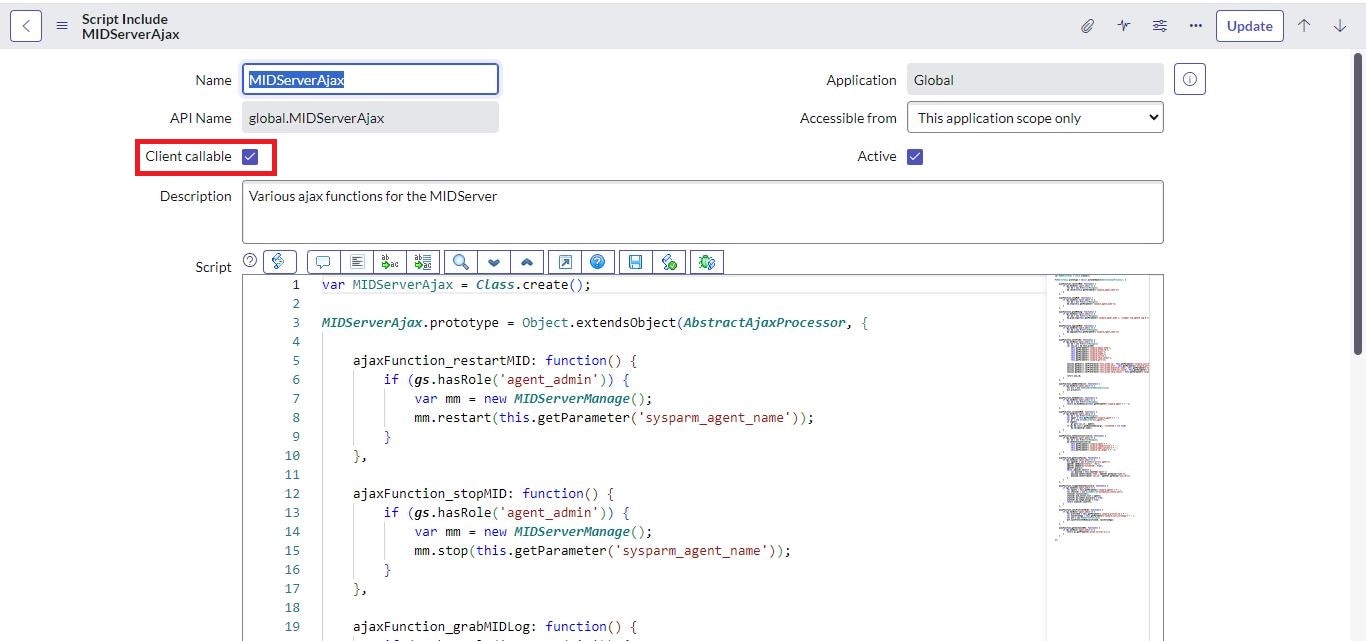
Task: Click the down arrow for next record
Action: pos(1340,26)
